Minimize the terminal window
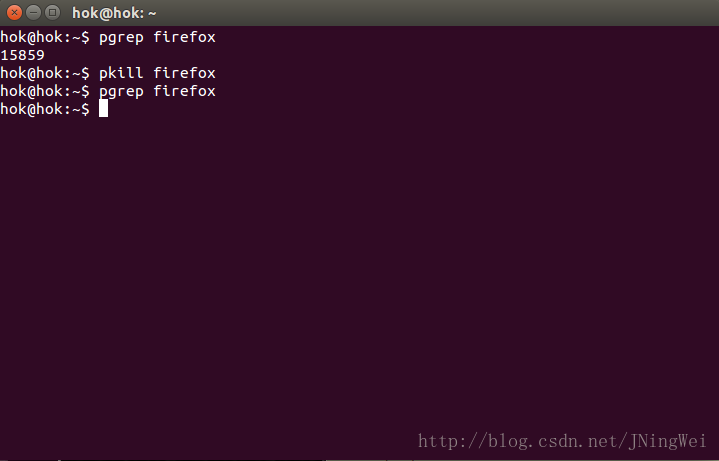Screen dimensions: 719x461 [x=33, y=13]
